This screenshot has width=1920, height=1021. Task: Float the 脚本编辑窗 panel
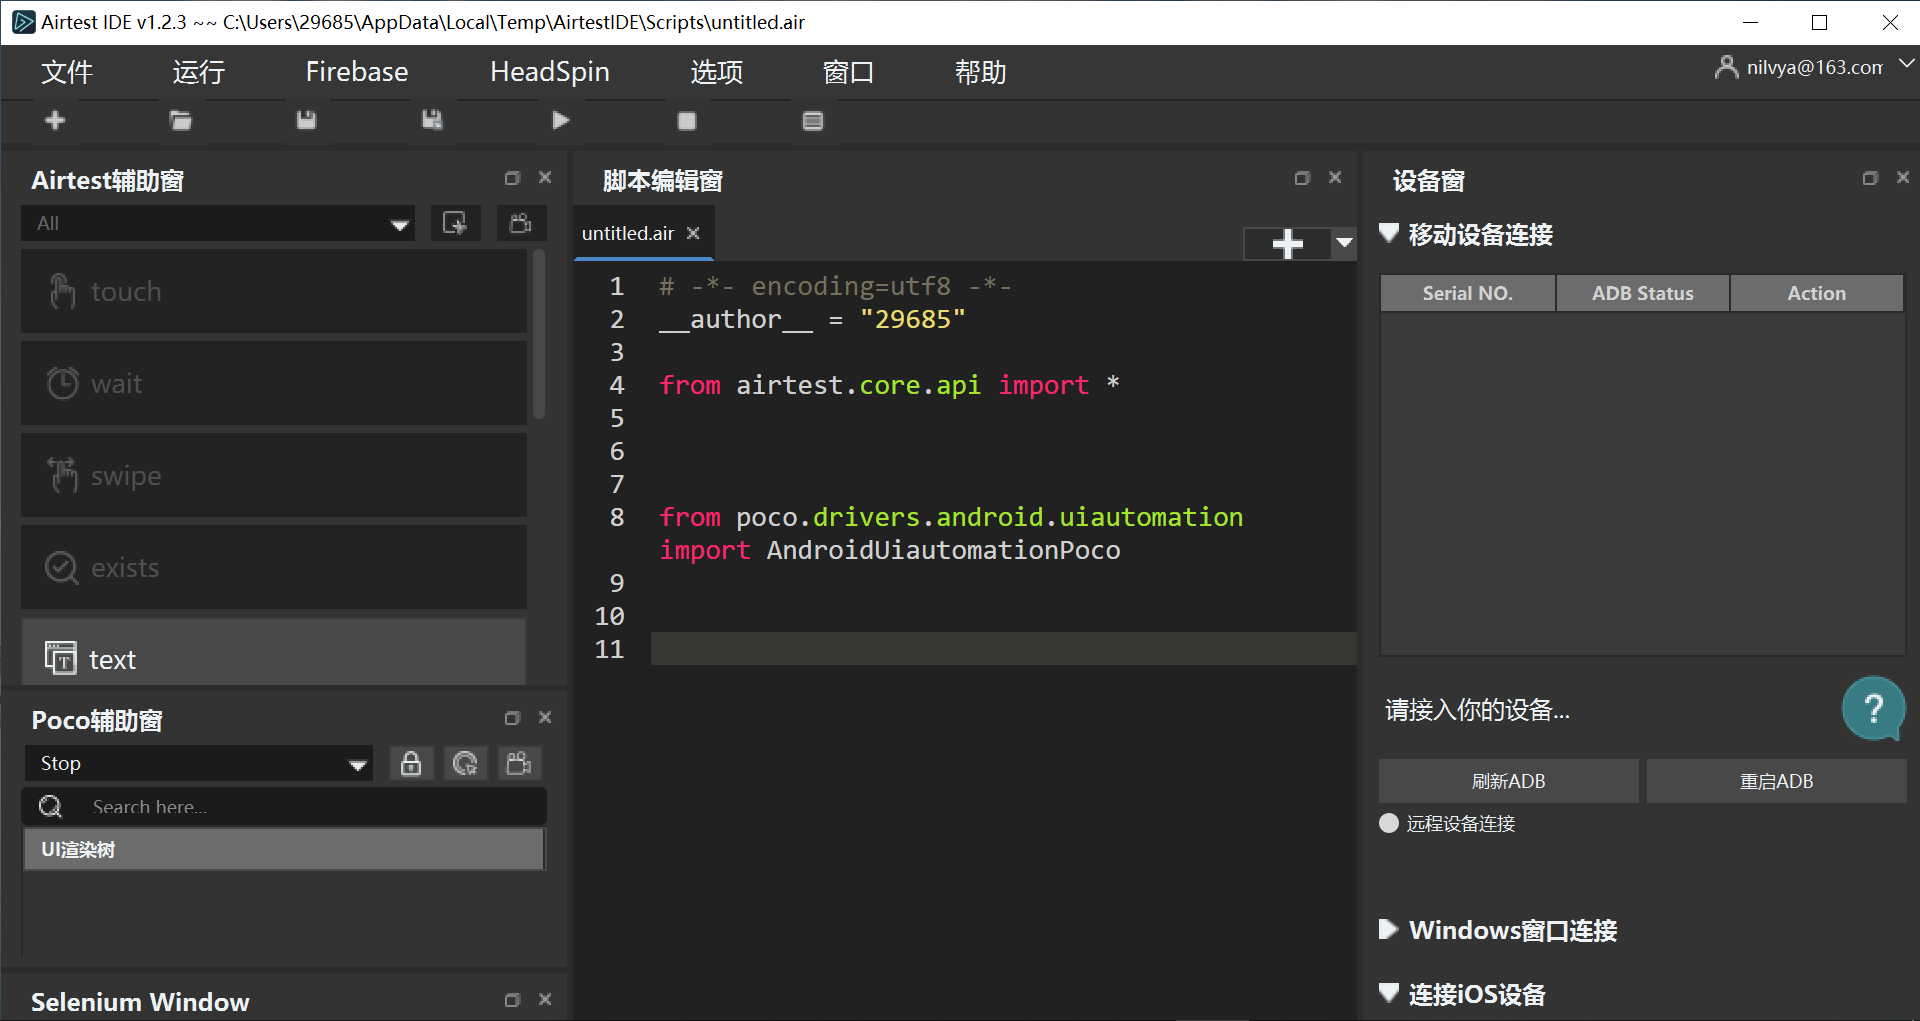tap(1302, 178)
